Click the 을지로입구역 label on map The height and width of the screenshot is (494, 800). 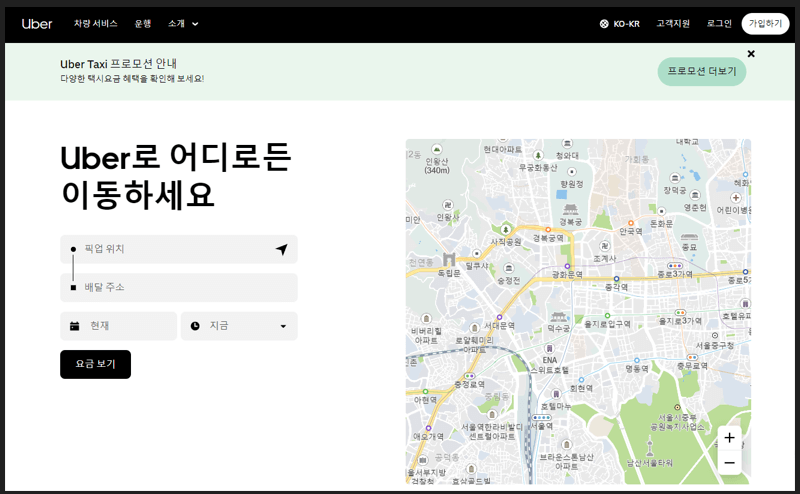pos(607,325)
